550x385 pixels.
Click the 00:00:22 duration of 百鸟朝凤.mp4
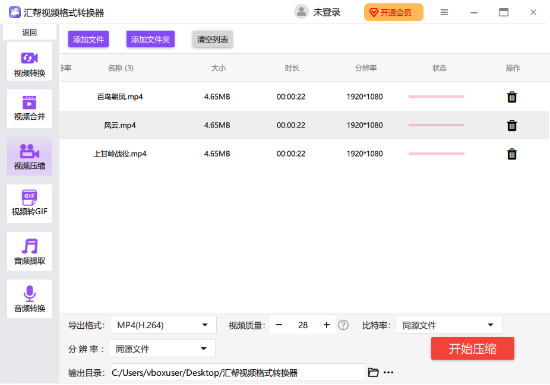coord(291,96)
